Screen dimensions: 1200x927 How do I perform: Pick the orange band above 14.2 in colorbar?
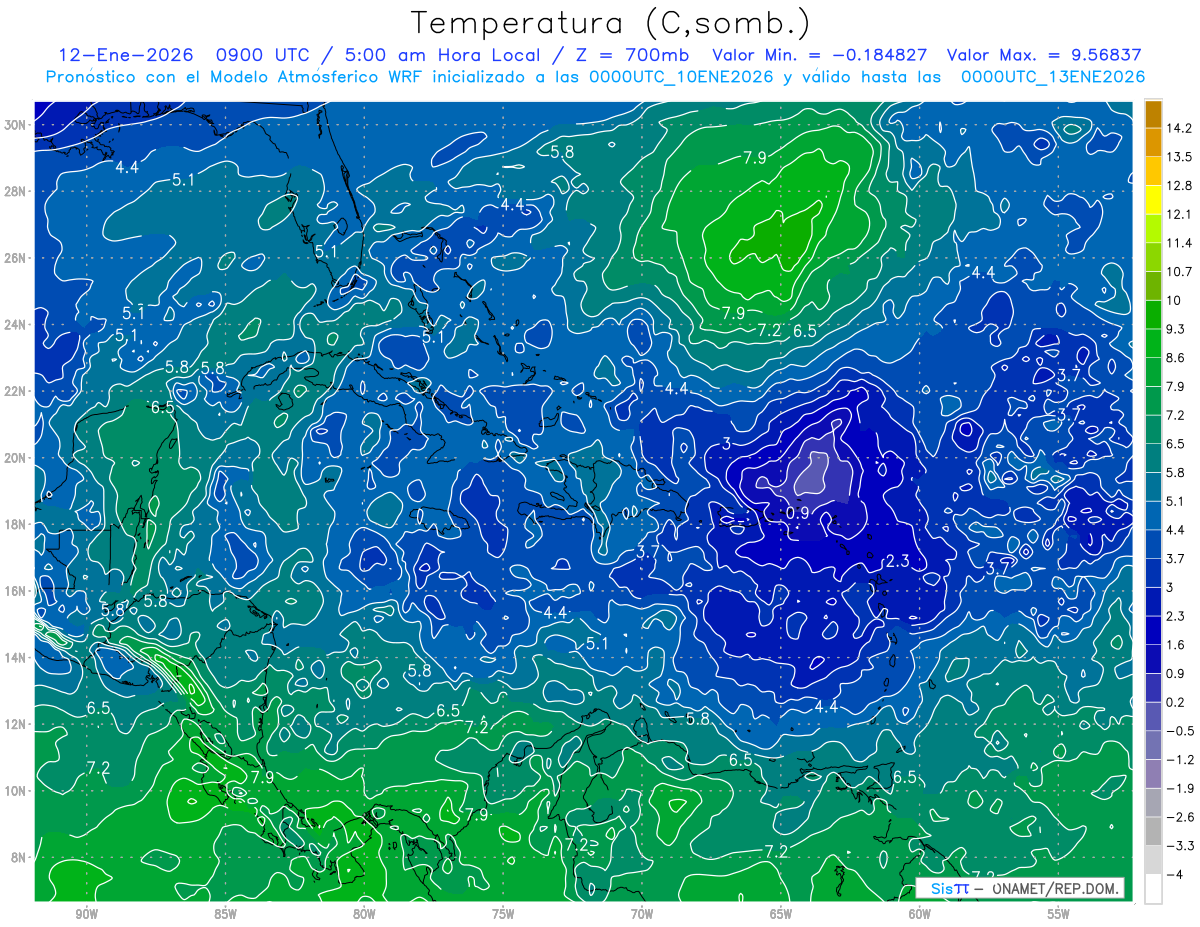[1153, 113]
